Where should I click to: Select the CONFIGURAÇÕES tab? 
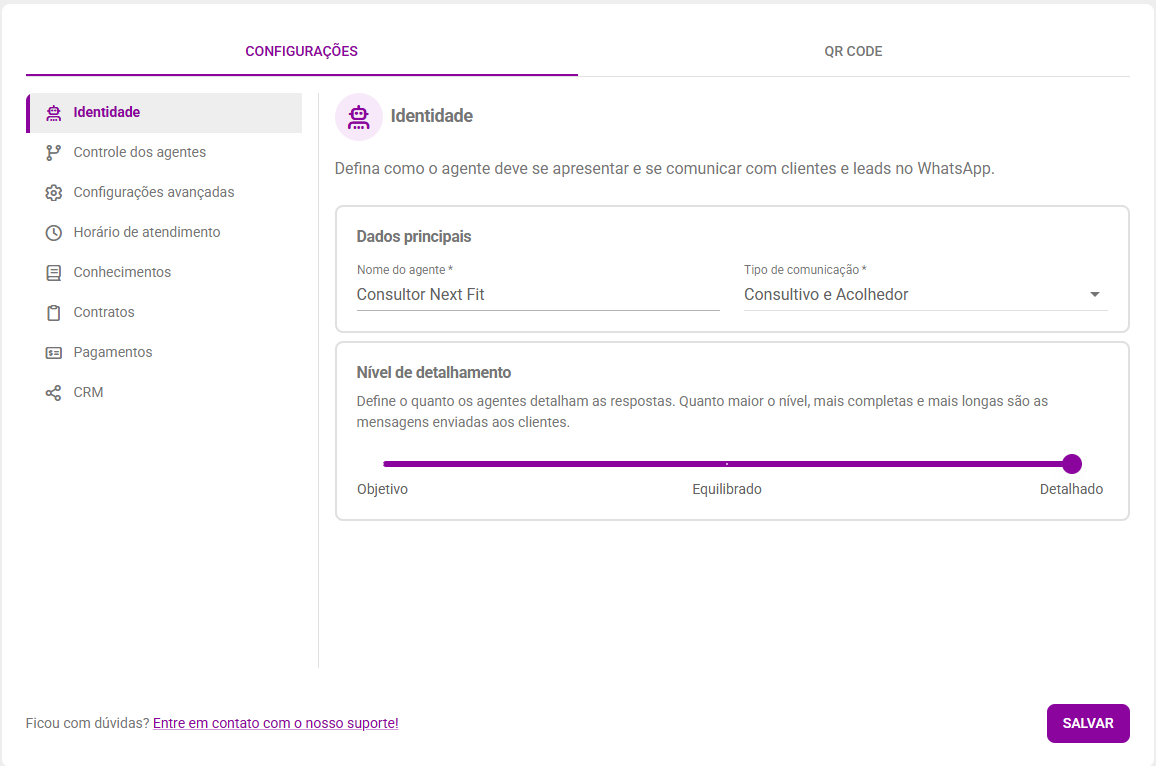pyautogui.click(x=302, y=51)
